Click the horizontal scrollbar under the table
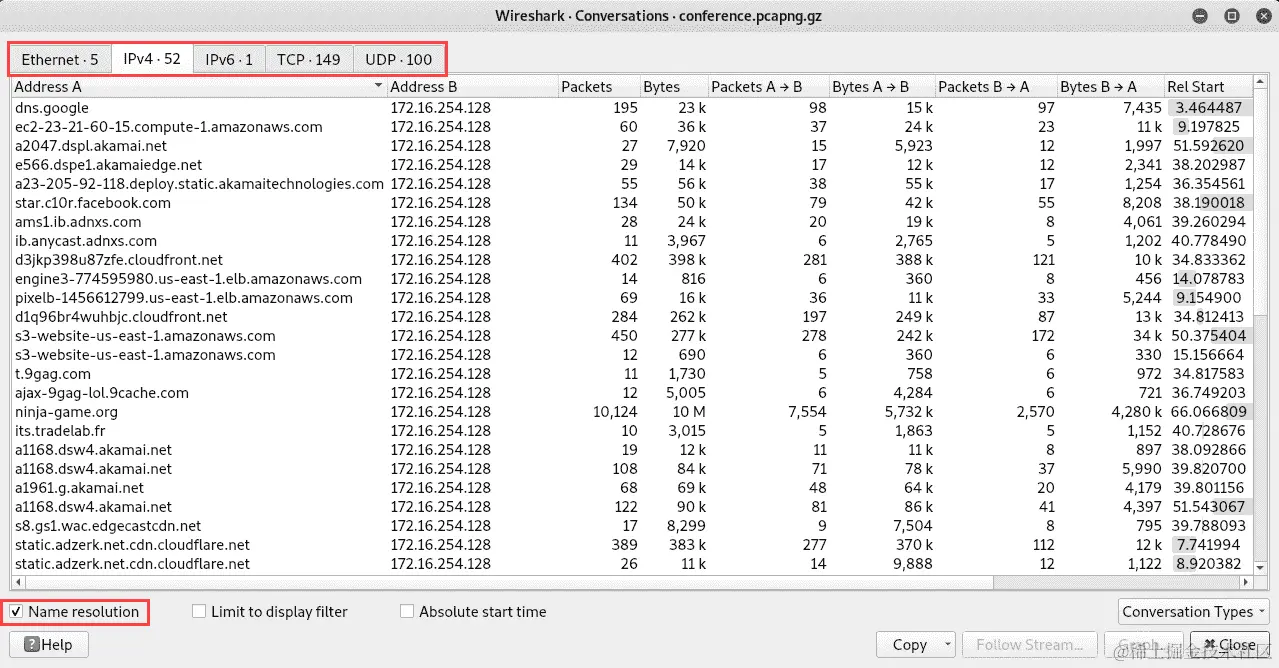This screenshot has height=668, width=1279. (632, 582)
